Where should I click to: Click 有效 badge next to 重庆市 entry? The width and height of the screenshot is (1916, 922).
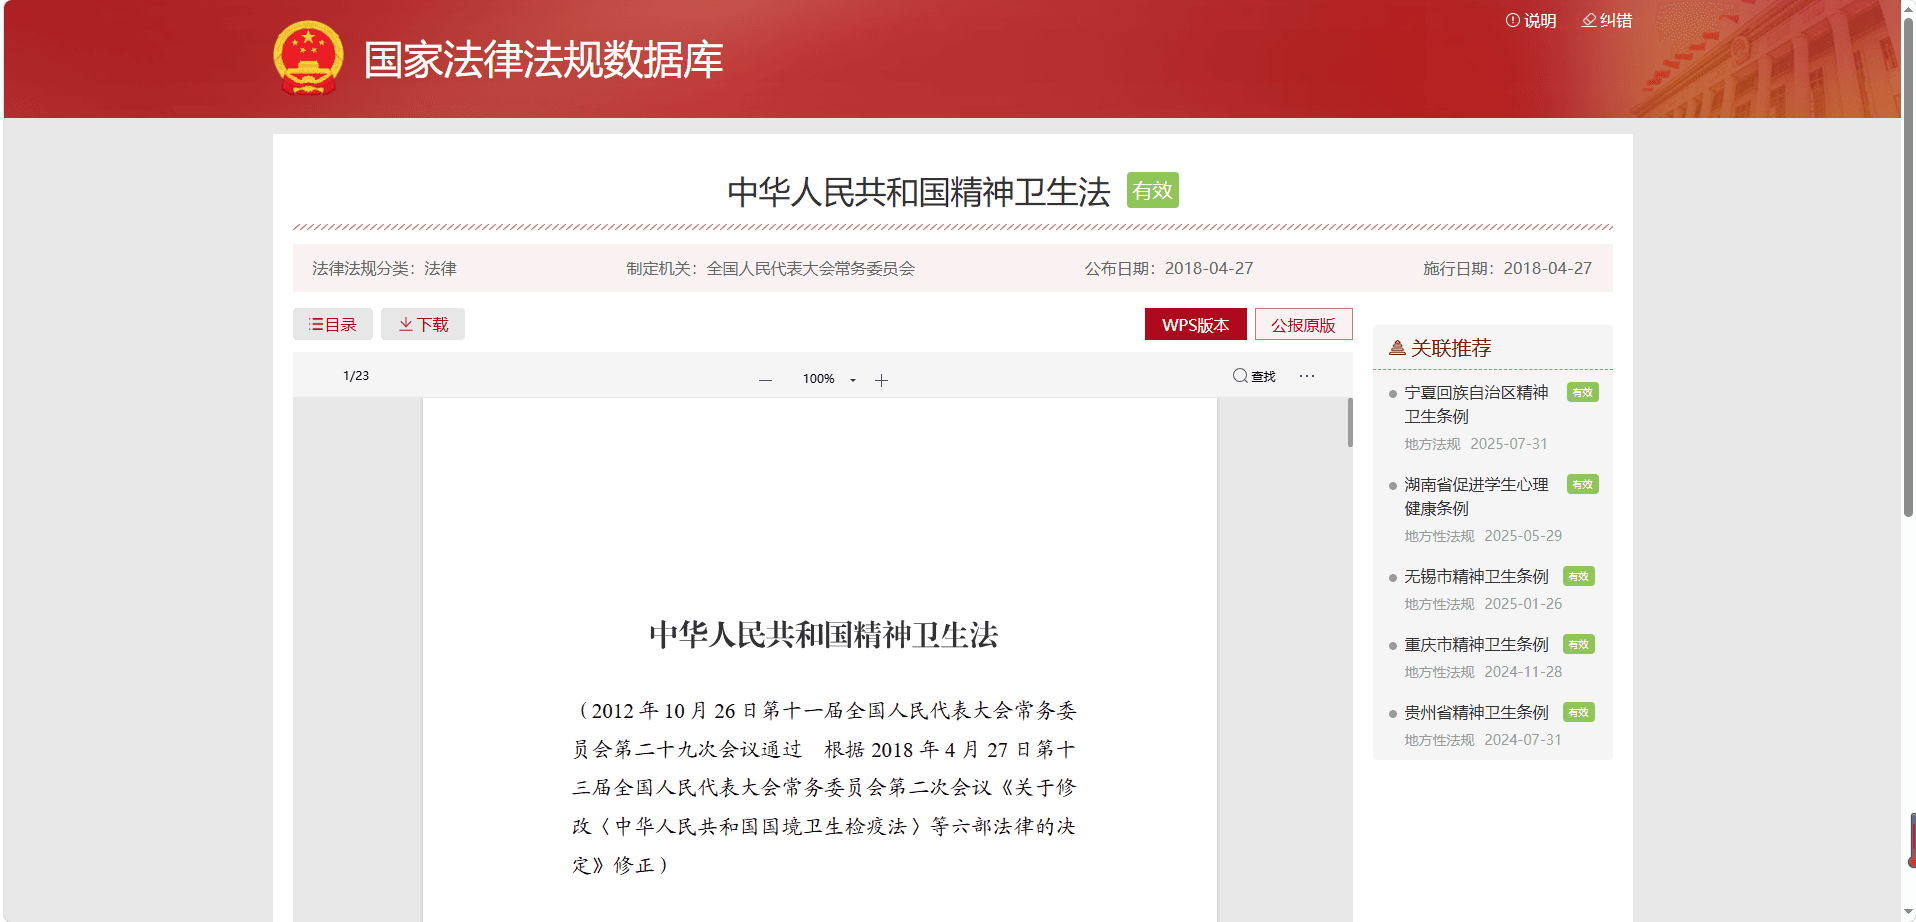[1579, 644]
